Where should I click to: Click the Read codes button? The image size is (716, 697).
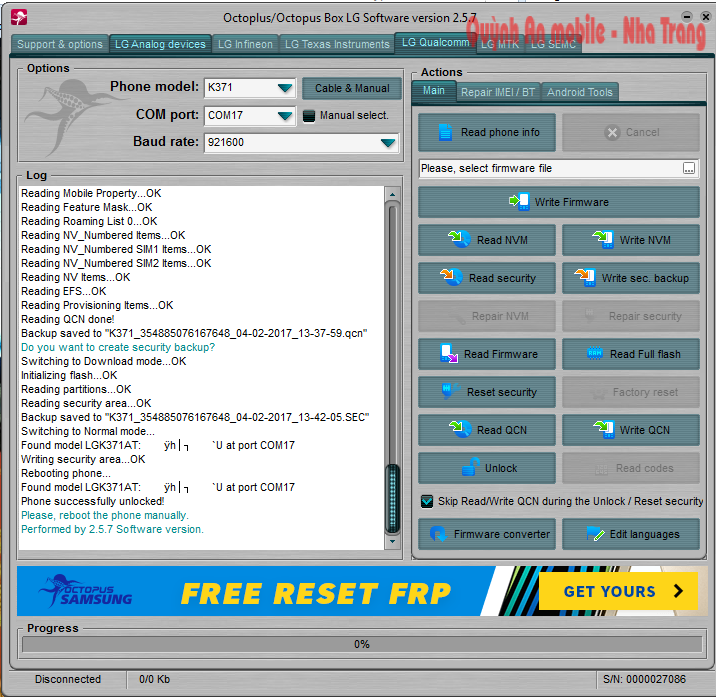pyautogui.click(x=631, y=468)
